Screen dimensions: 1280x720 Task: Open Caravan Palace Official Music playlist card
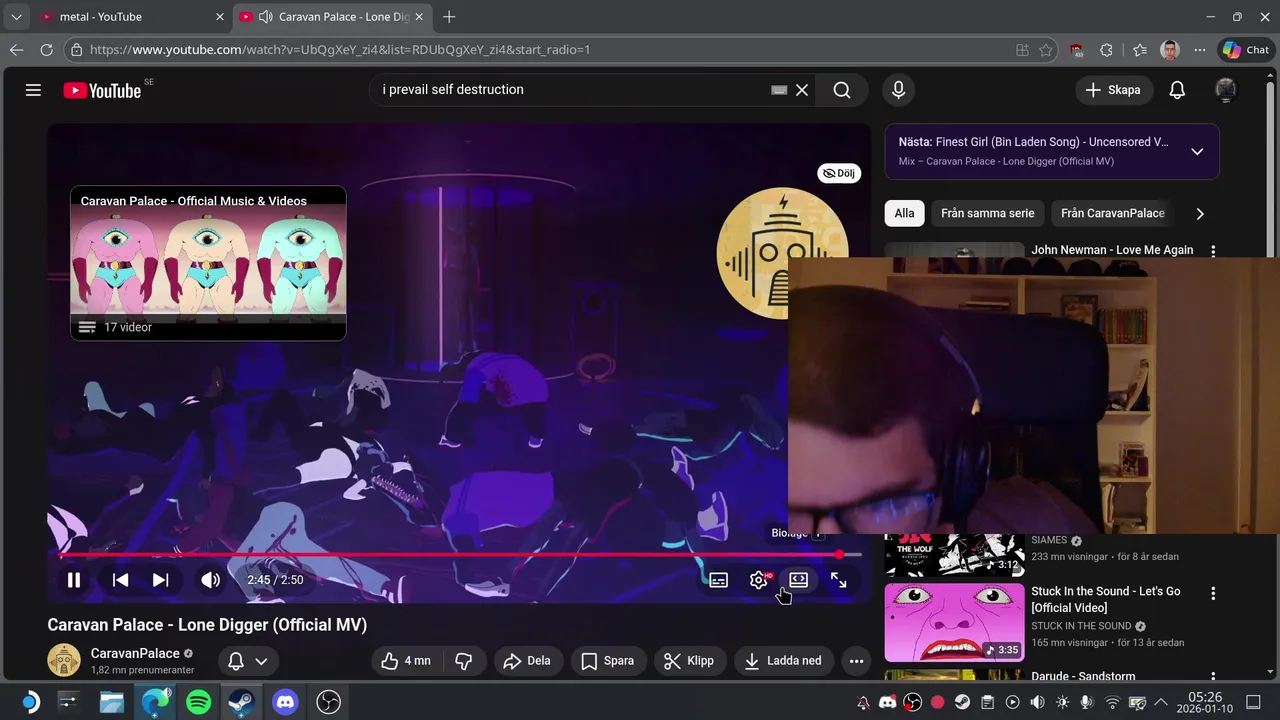click(x=208, y=263)
